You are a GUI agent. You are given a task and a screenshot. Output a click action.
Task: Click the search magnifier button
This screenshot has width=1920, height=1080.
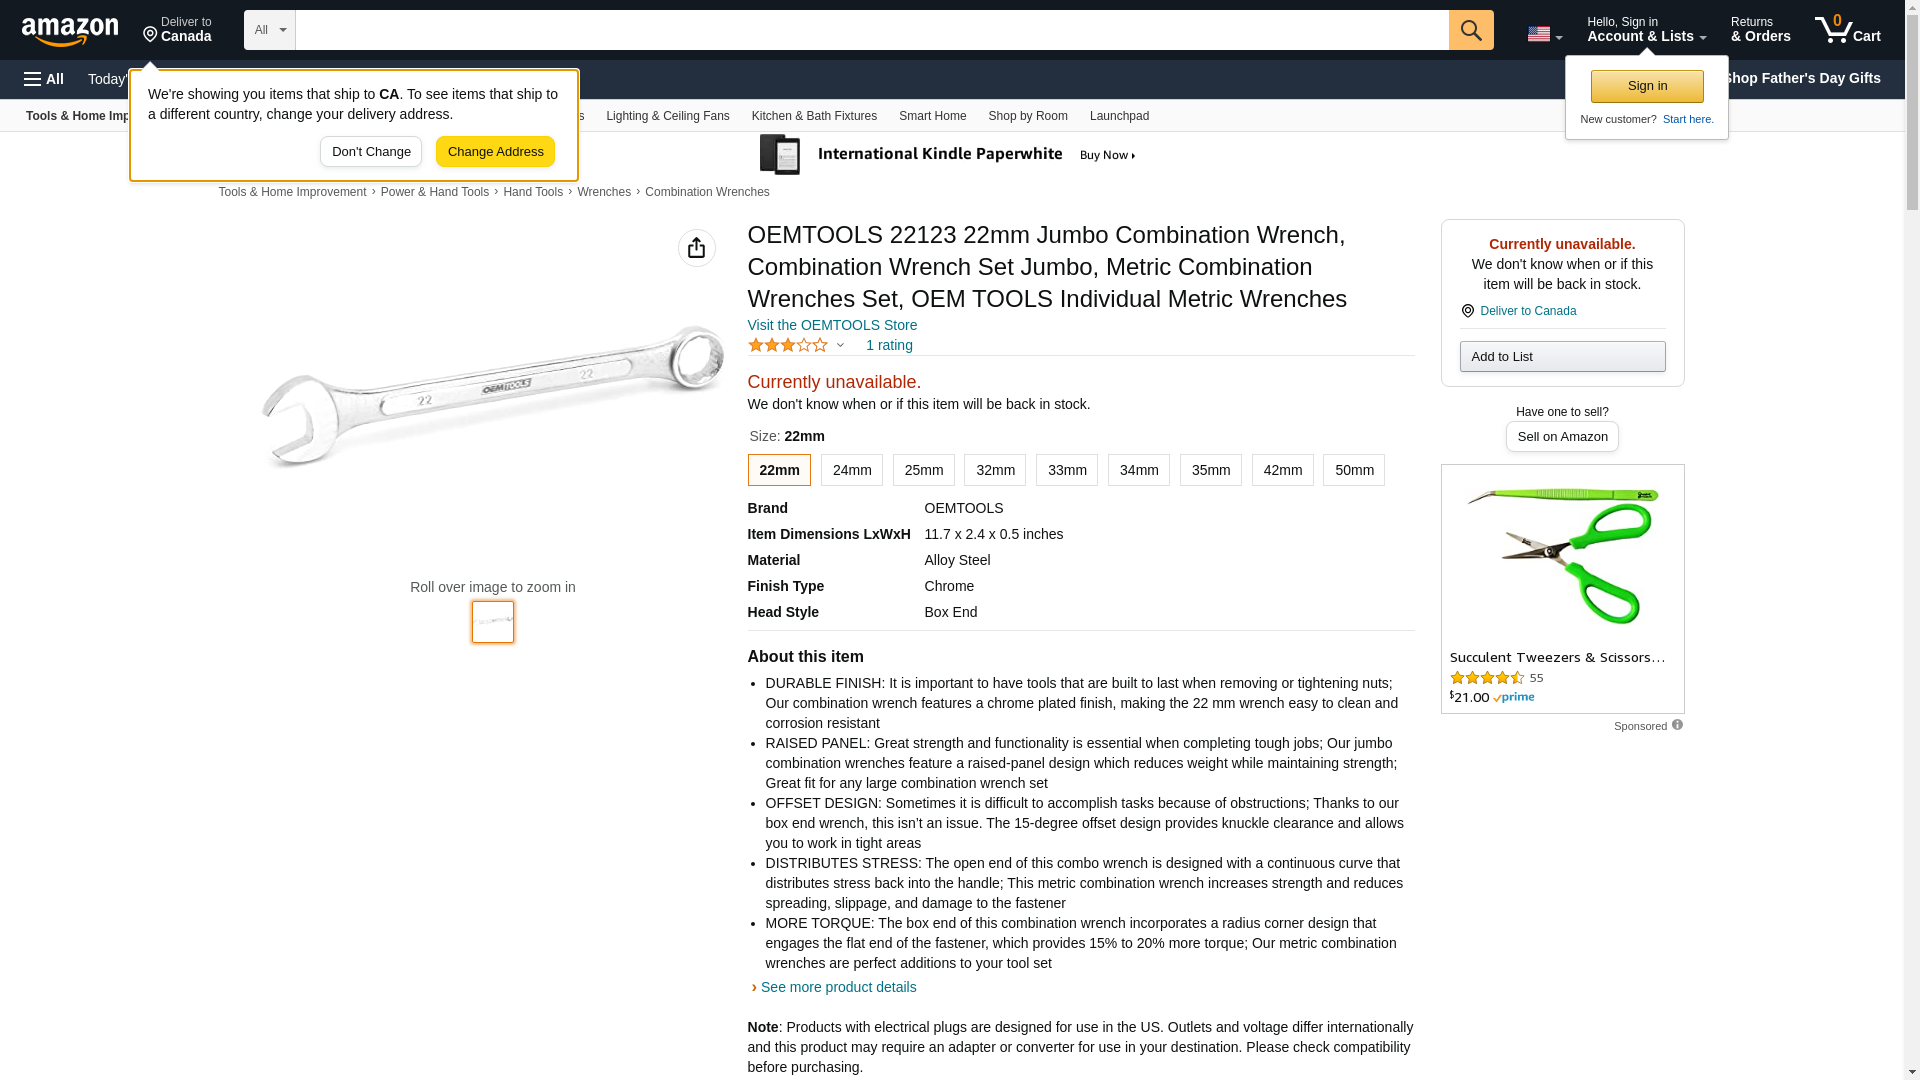(1470, 30)
